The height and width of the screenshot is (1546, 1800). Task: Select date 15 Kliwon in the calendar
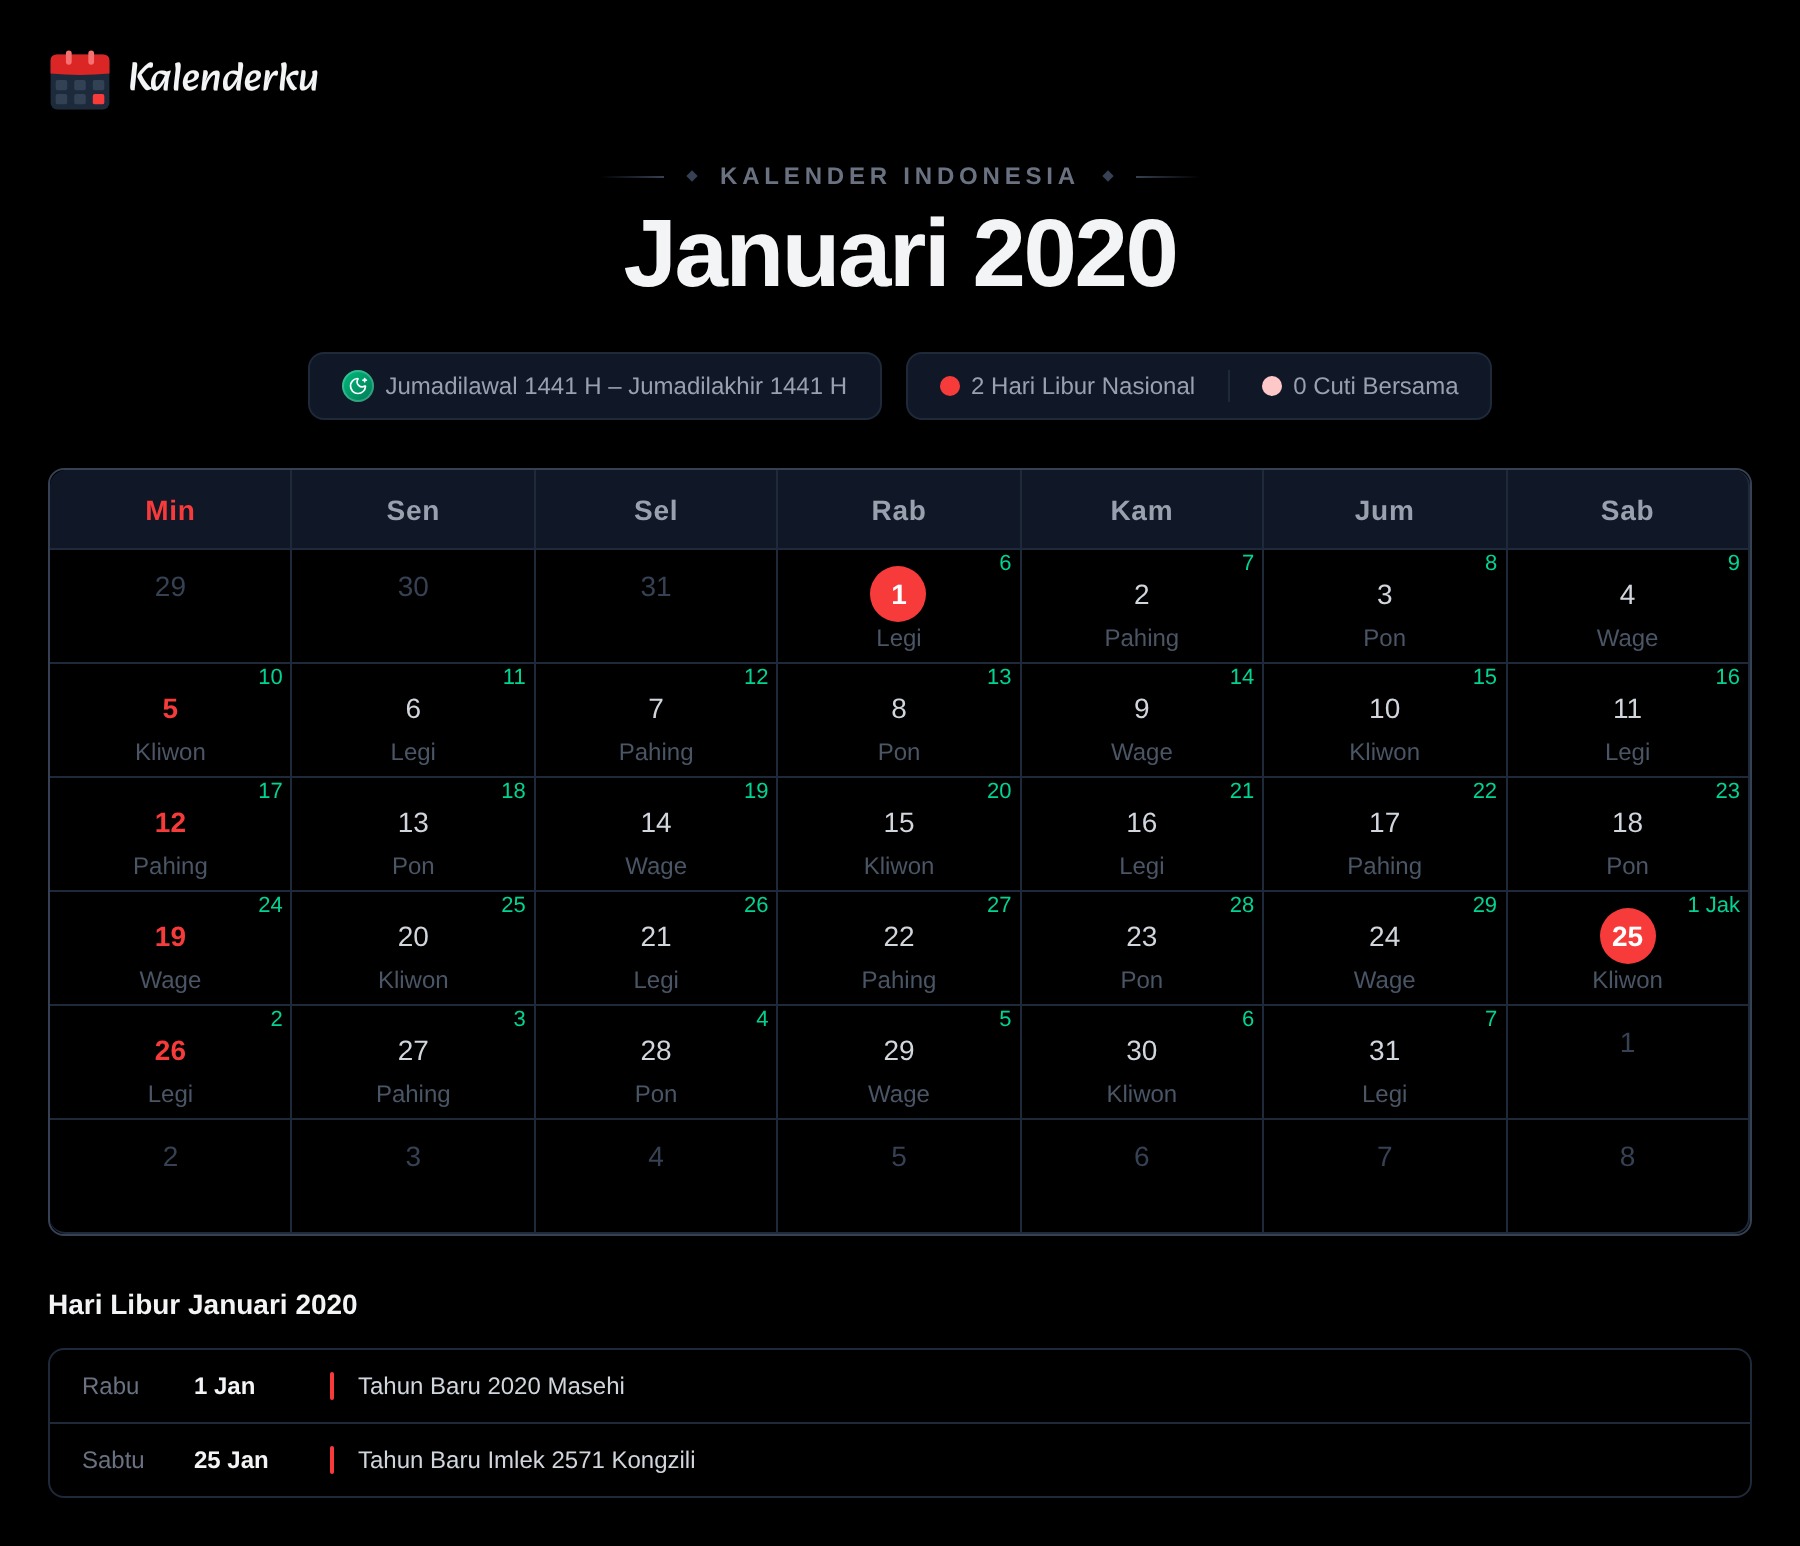coord(898,834)
